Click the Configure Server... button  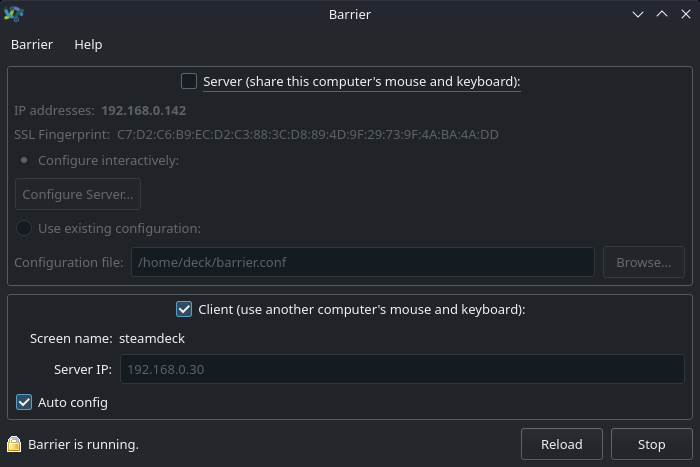[x=78, y=194]
